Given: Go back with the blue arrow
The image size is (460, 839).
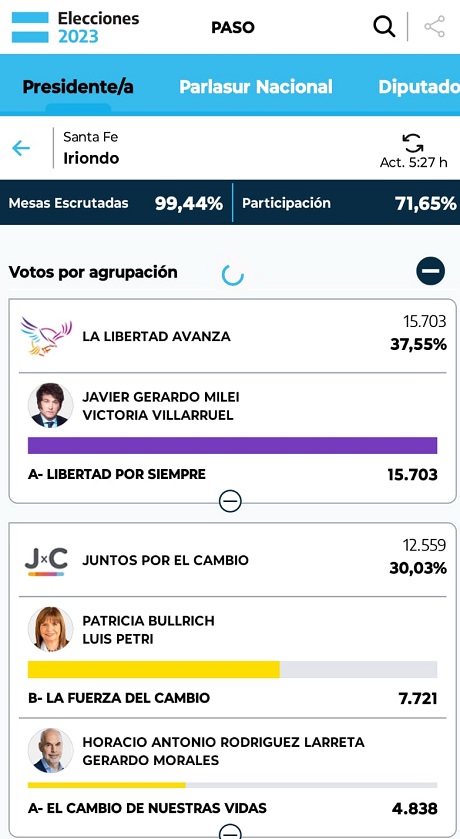Looking at the screenshot, I should 21,148.
